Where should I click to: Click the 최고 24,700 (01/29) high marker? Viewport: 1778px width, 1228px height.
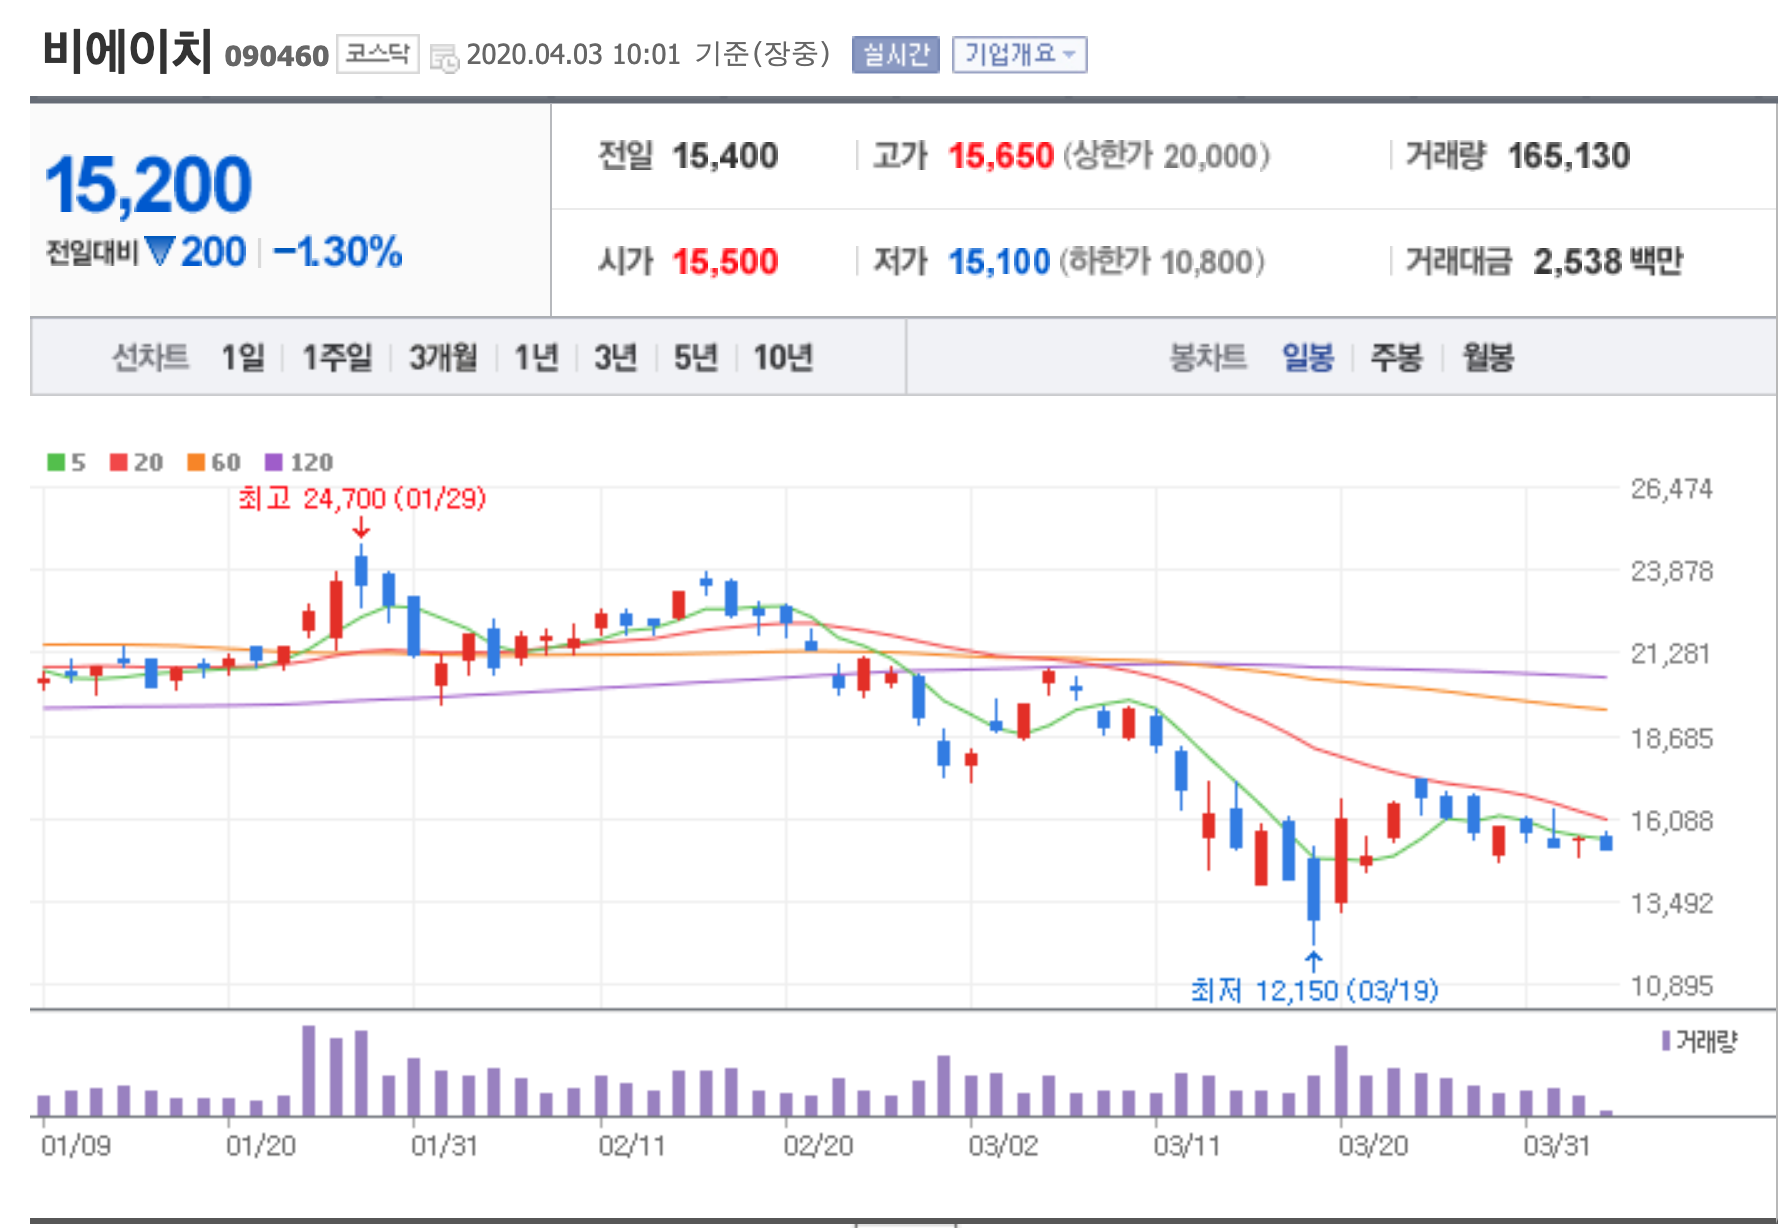[x=362, y=498]
